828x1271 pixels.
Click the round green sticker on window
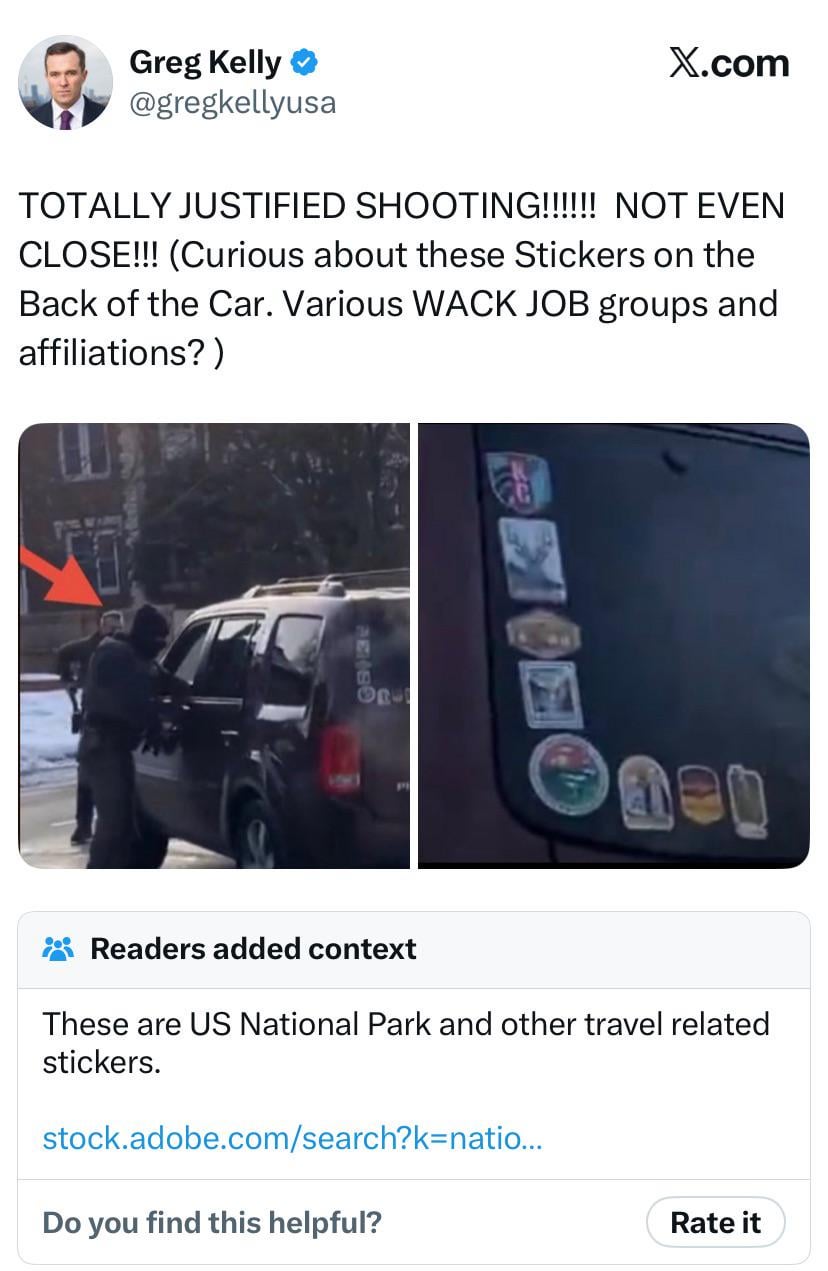coord(569,775)
